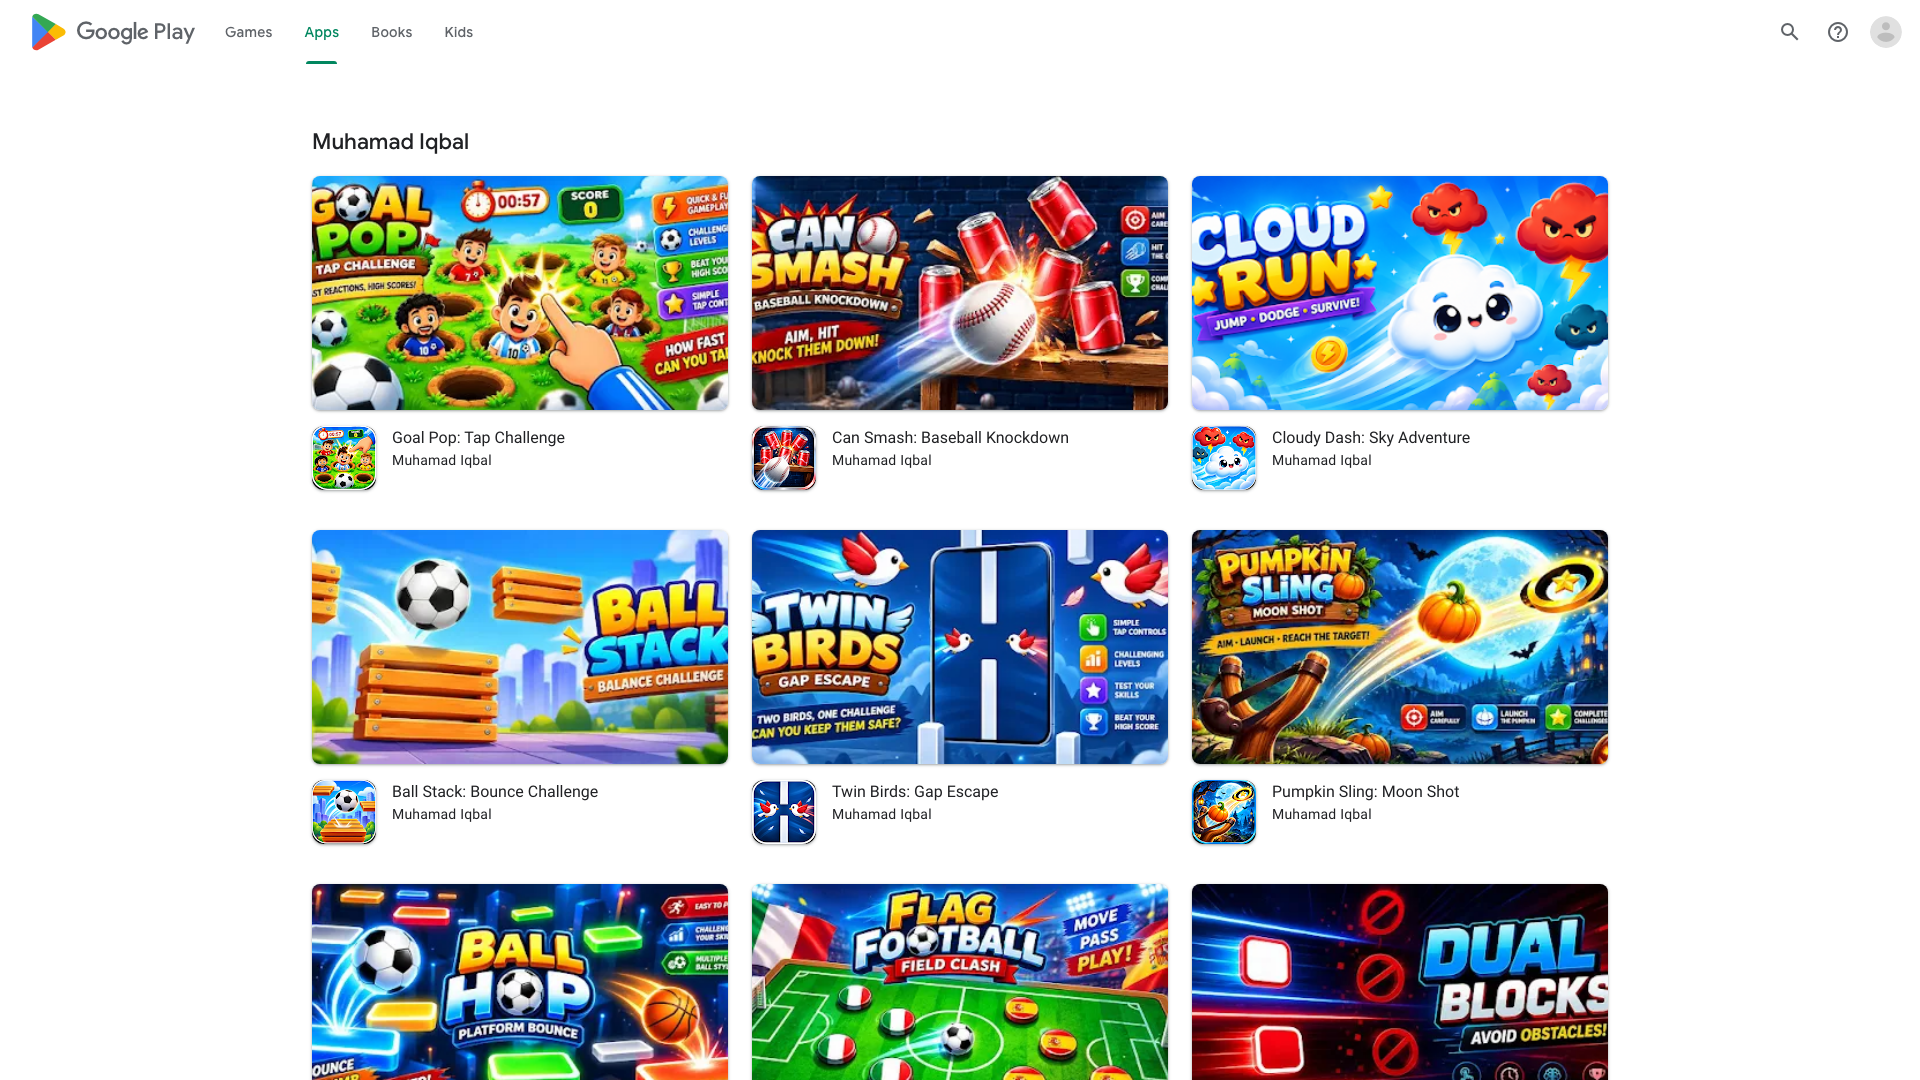Click the Muhamad Iqbal page heading
This screenshot has width=1920, height=1080.
click(390, 142)
